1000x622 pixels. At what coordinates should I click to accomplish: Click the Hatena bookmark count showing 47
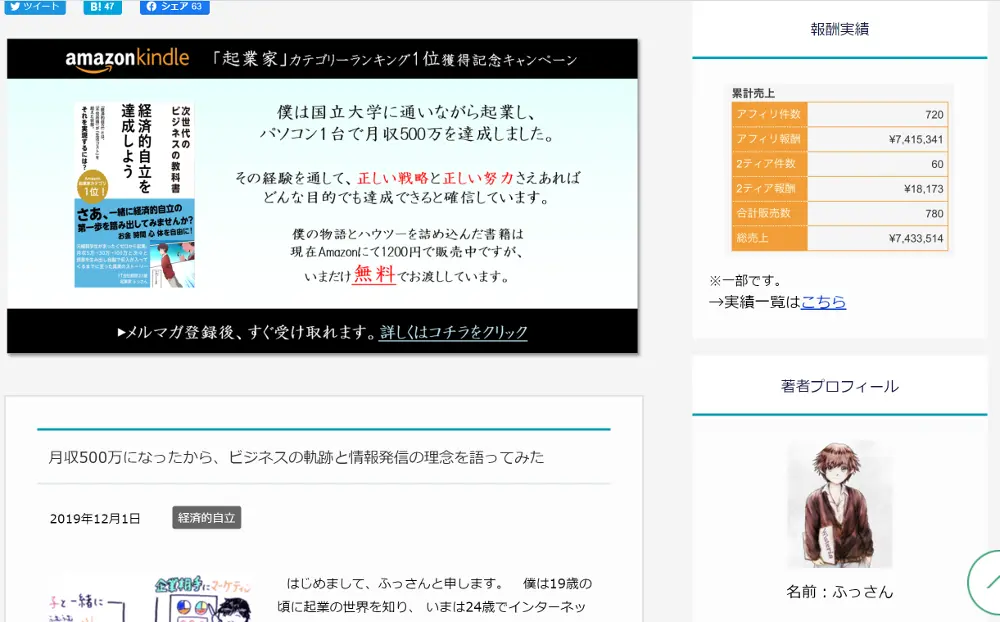108,7
